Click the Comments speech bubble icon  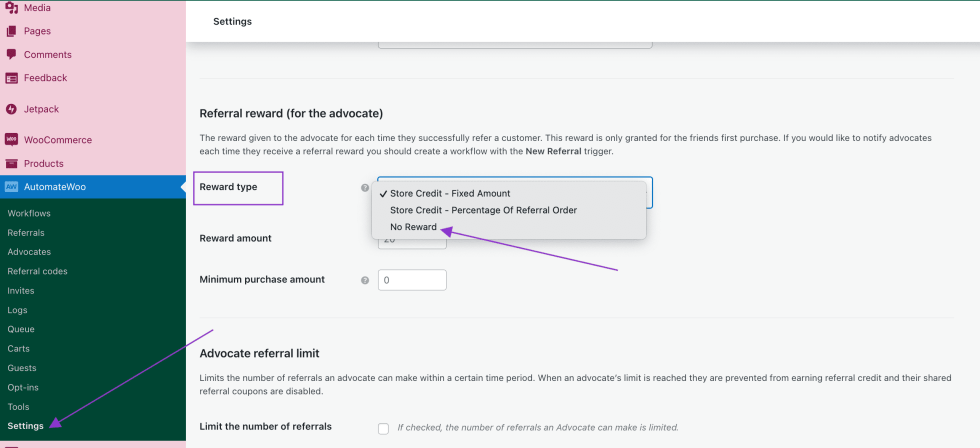point(12,54)
